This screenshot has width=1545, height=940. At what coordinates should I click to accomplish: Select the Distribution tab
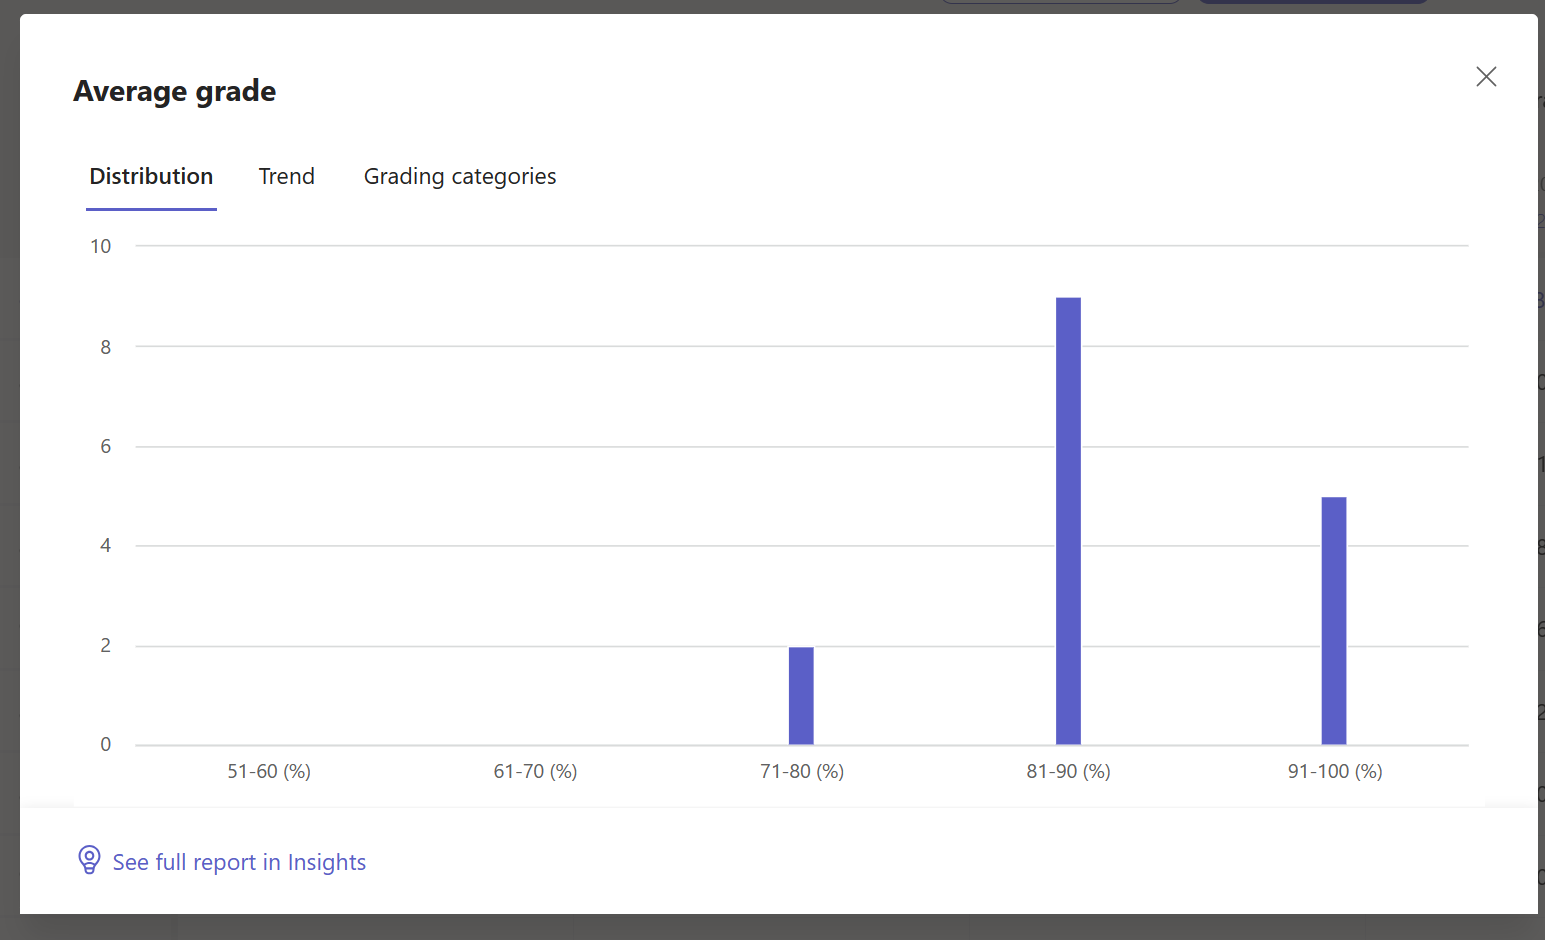coord(151,176)
